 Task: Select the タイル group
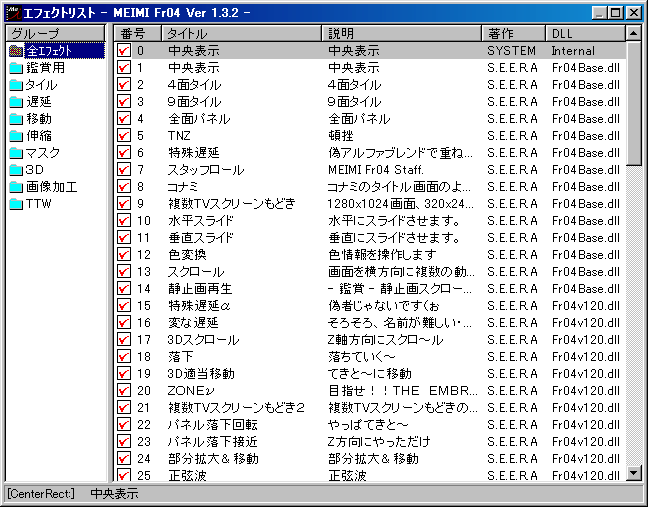tap(41, 85)
